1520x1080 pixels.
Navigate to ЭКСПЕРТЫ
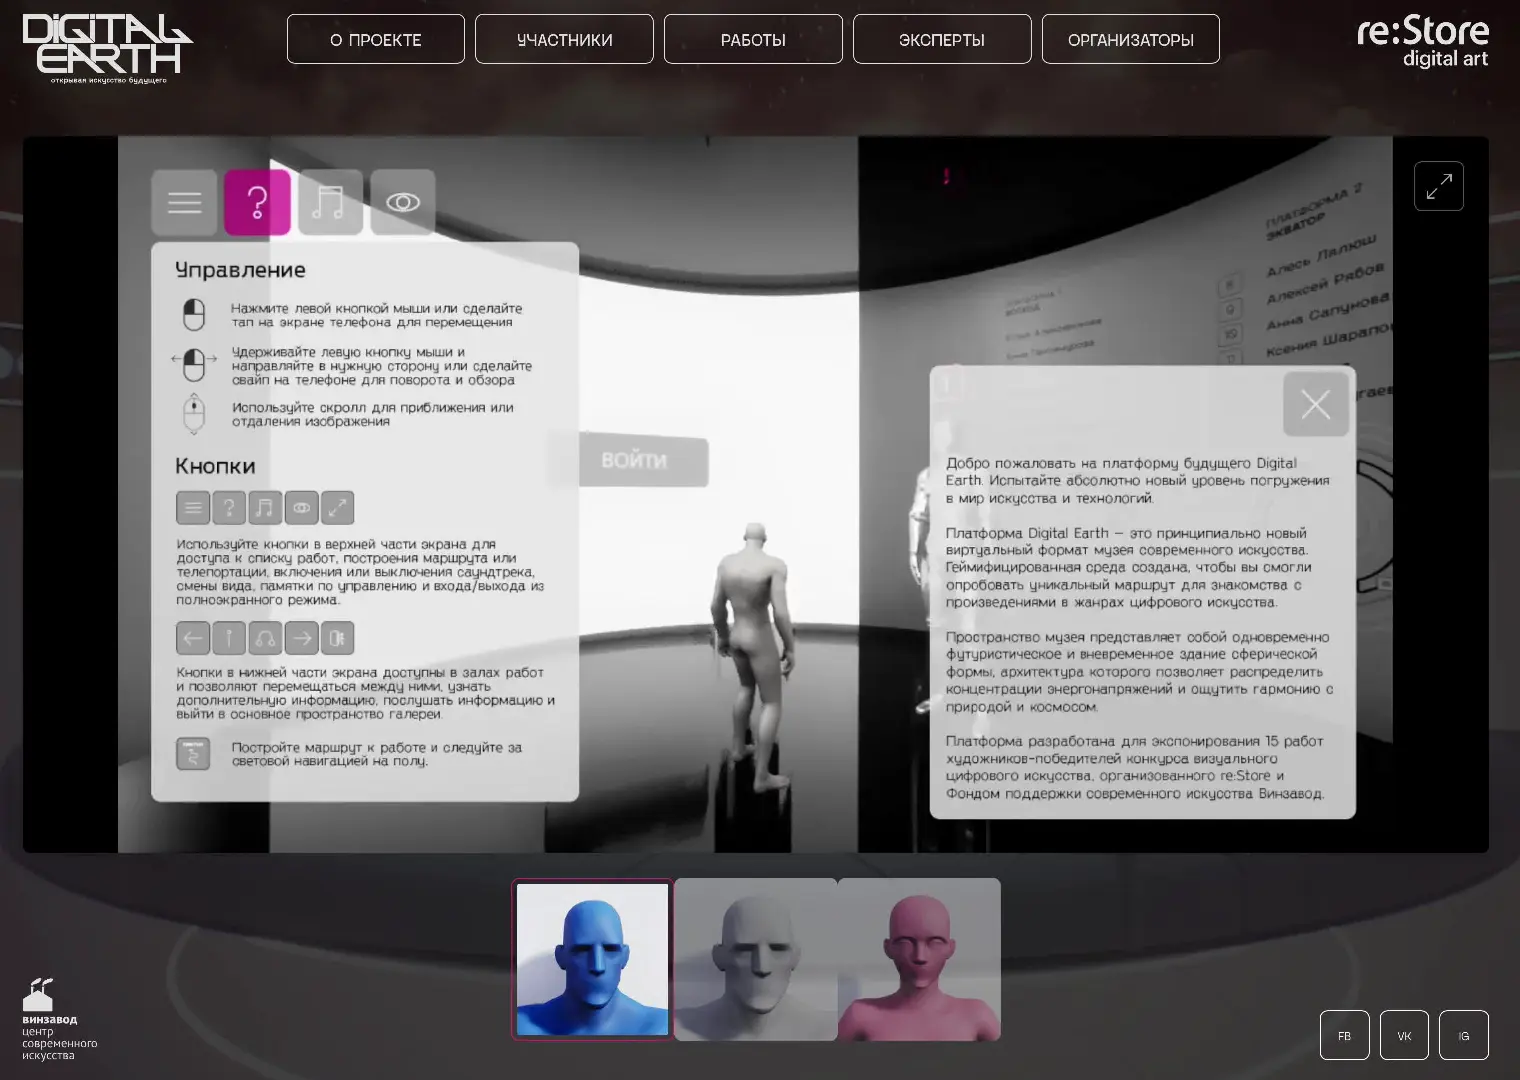coord(942,40)
